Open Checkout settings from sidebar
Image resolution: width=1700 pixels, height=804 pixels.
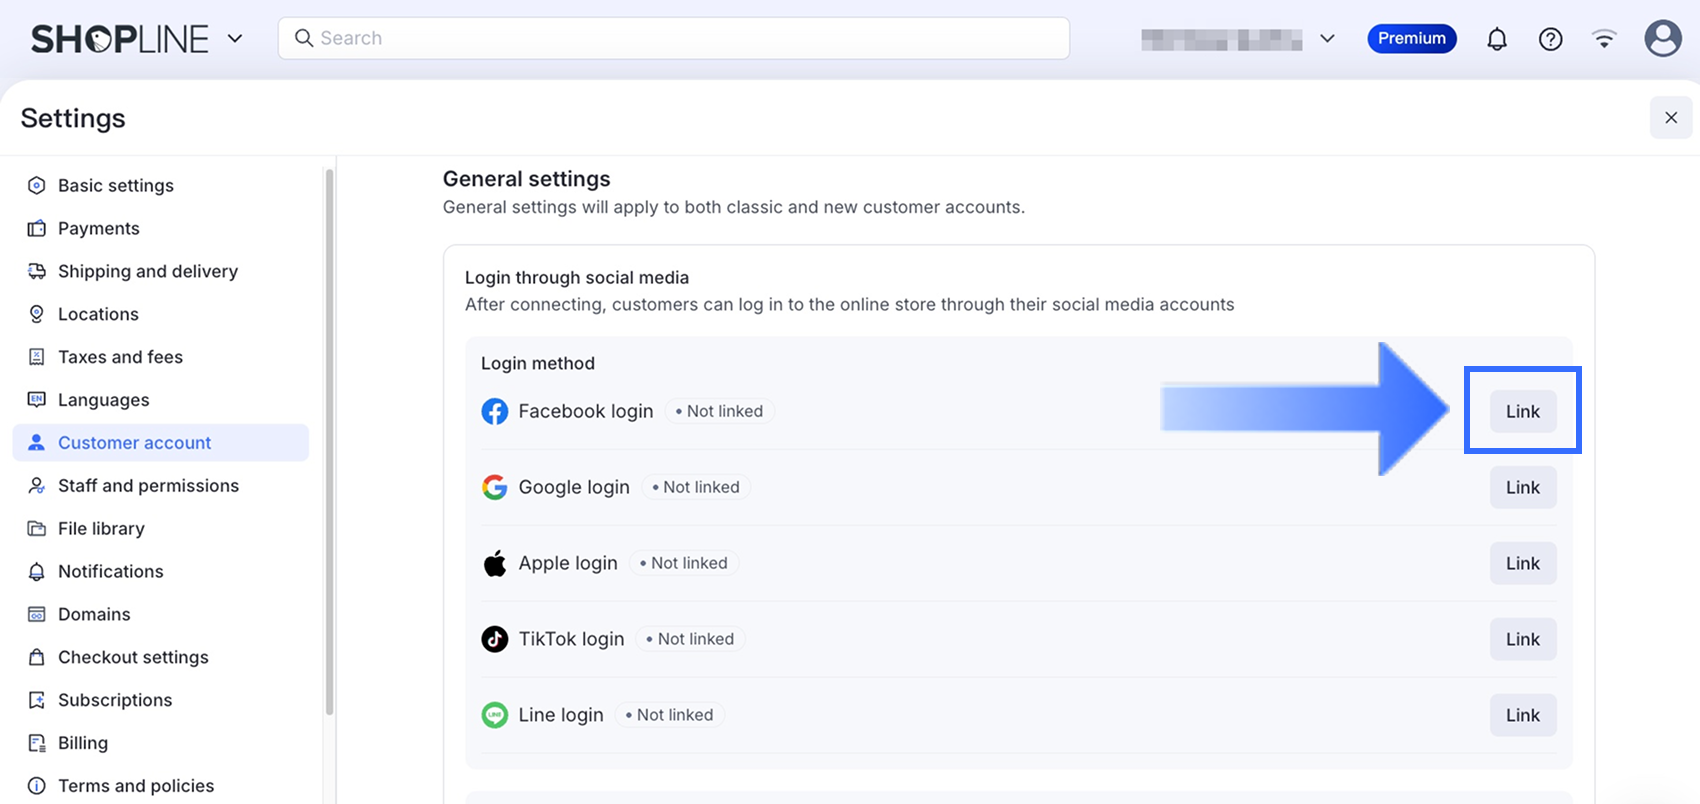click(x=133, y=657)
